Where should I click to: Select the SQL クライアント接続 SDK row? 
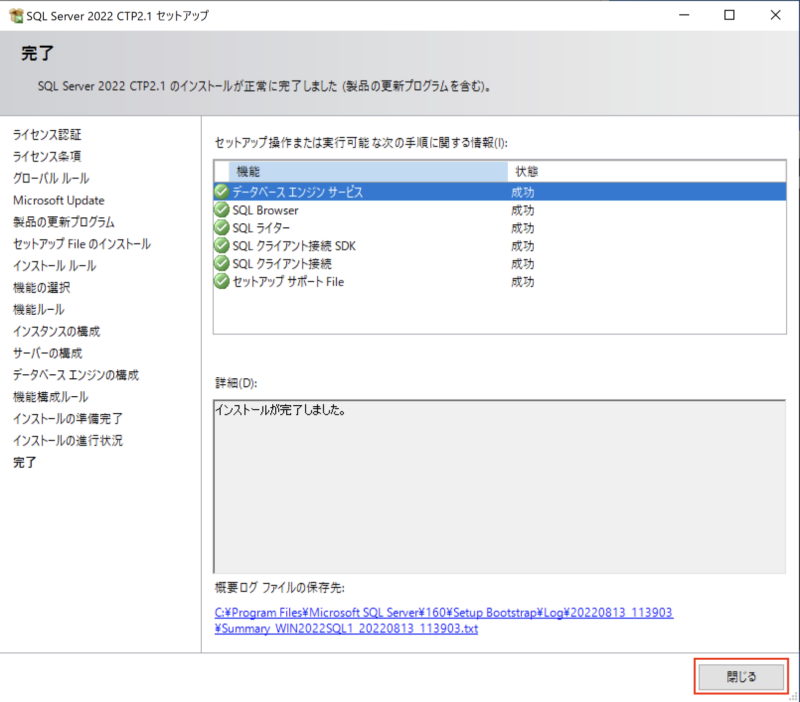499,245
